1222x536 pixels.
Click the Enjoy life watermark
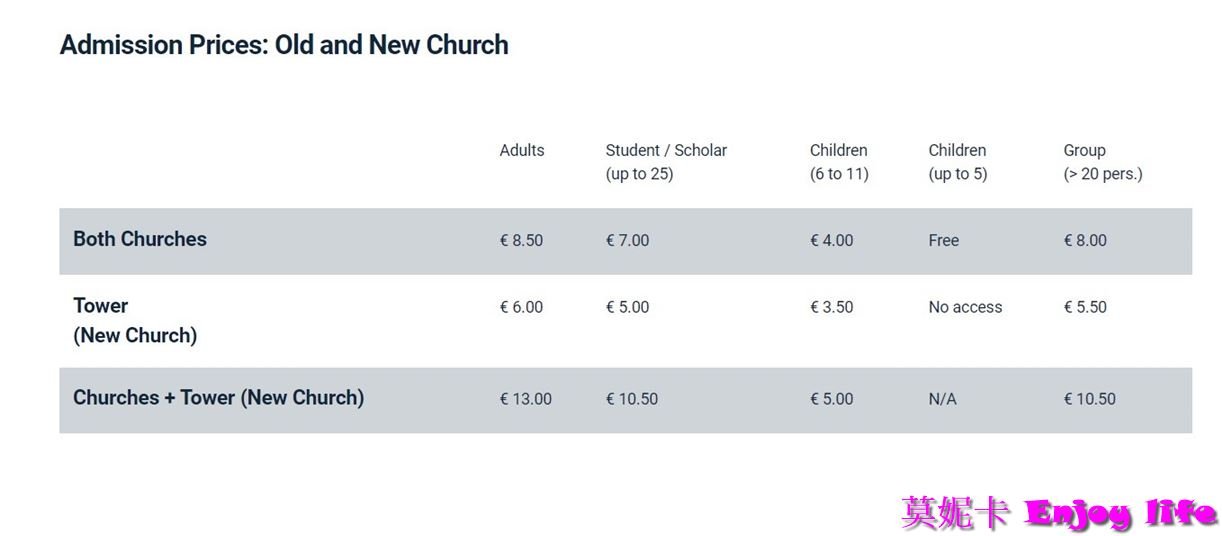pyautogui.click(x=1120, y=514)
